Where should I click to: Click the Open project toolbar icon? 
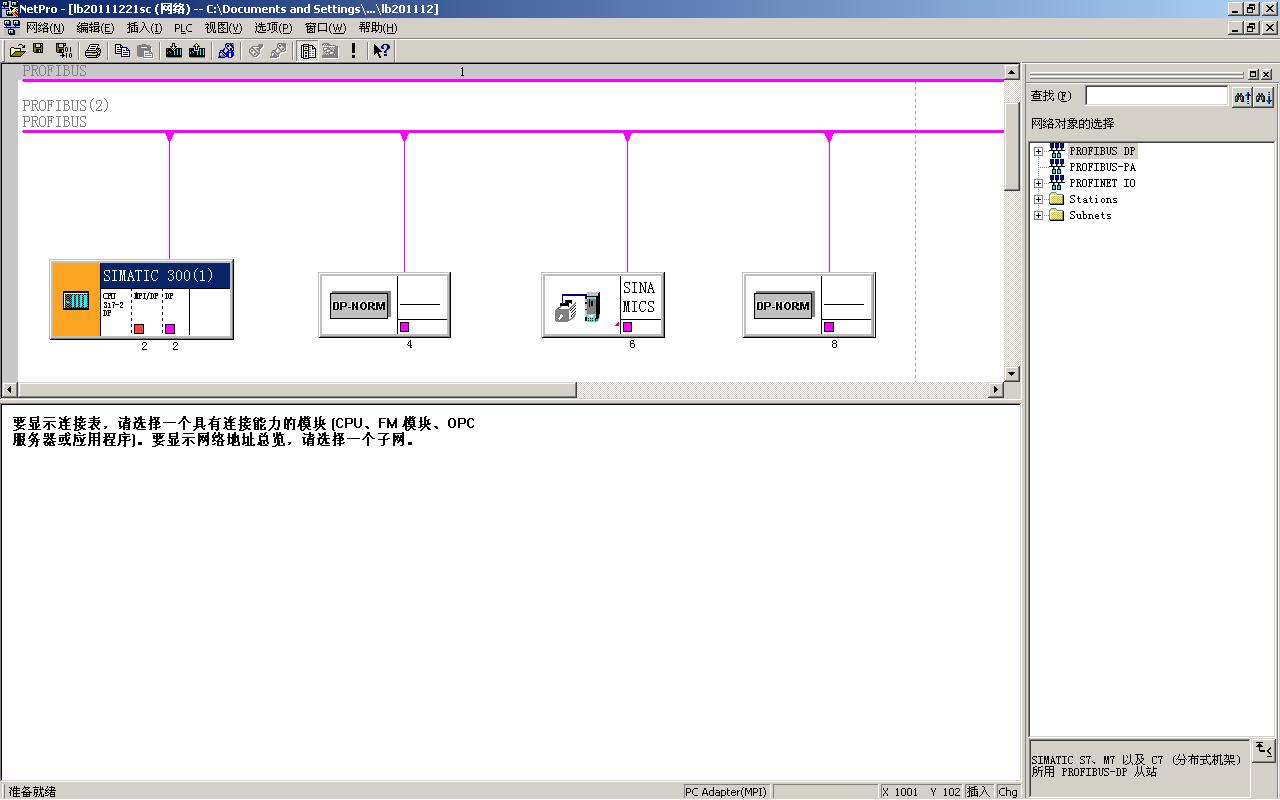(17, 50)
